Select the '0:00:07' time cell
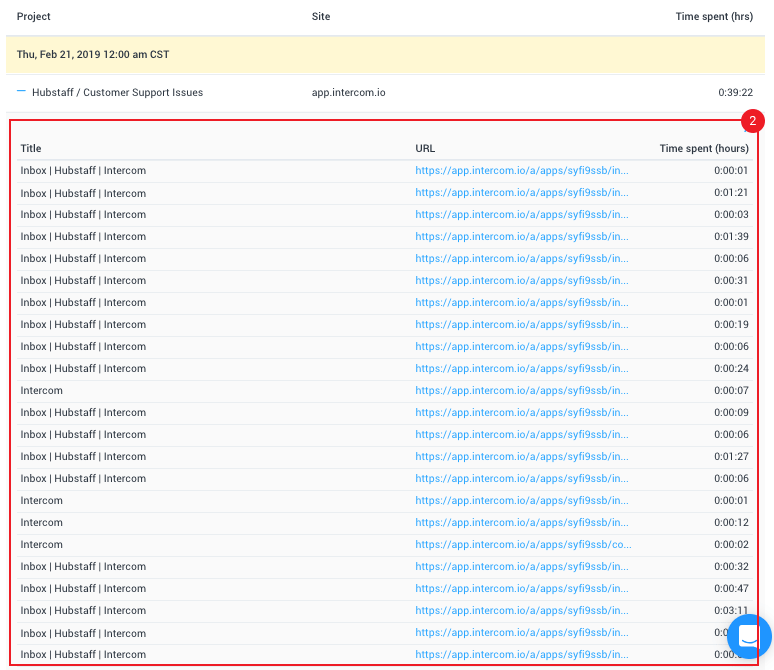Image resolution: width=774 pixels, height=670 pixels. pyautogui.click(x=731, y=391)
